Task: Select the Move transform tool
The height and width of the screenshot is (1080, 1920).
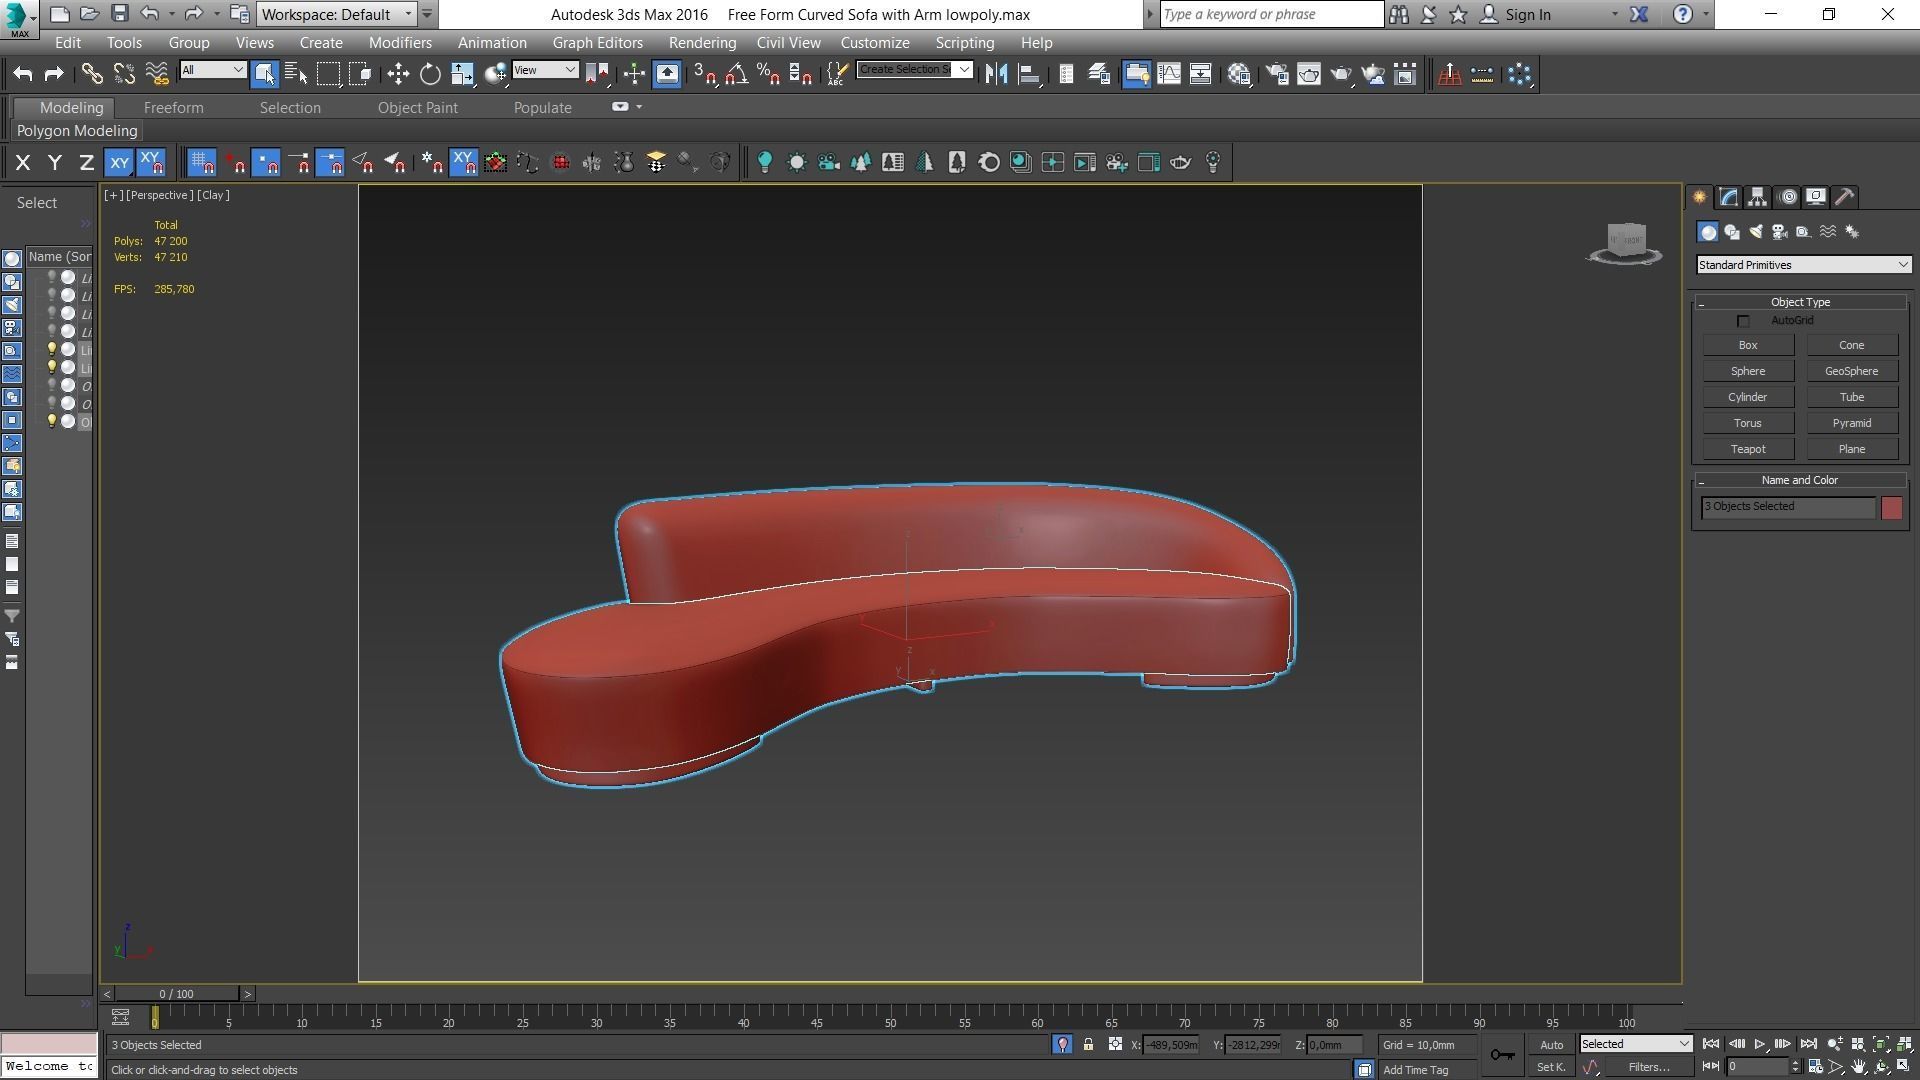Action: (398, 74)
